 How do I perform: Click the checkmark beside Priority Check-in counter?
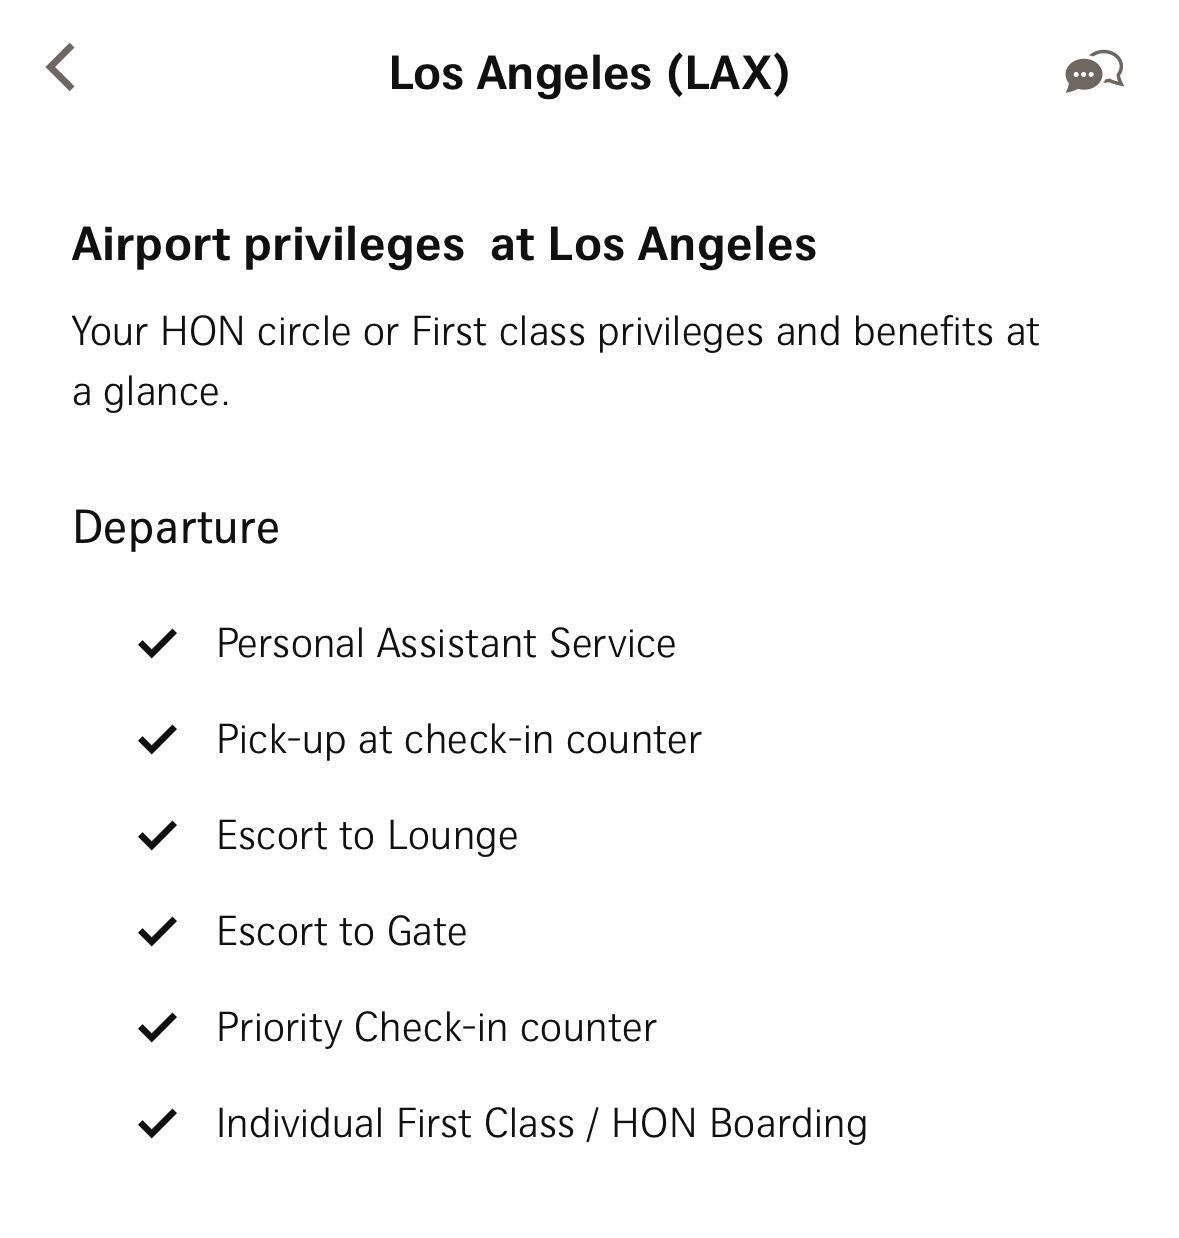coord(157,1028)
